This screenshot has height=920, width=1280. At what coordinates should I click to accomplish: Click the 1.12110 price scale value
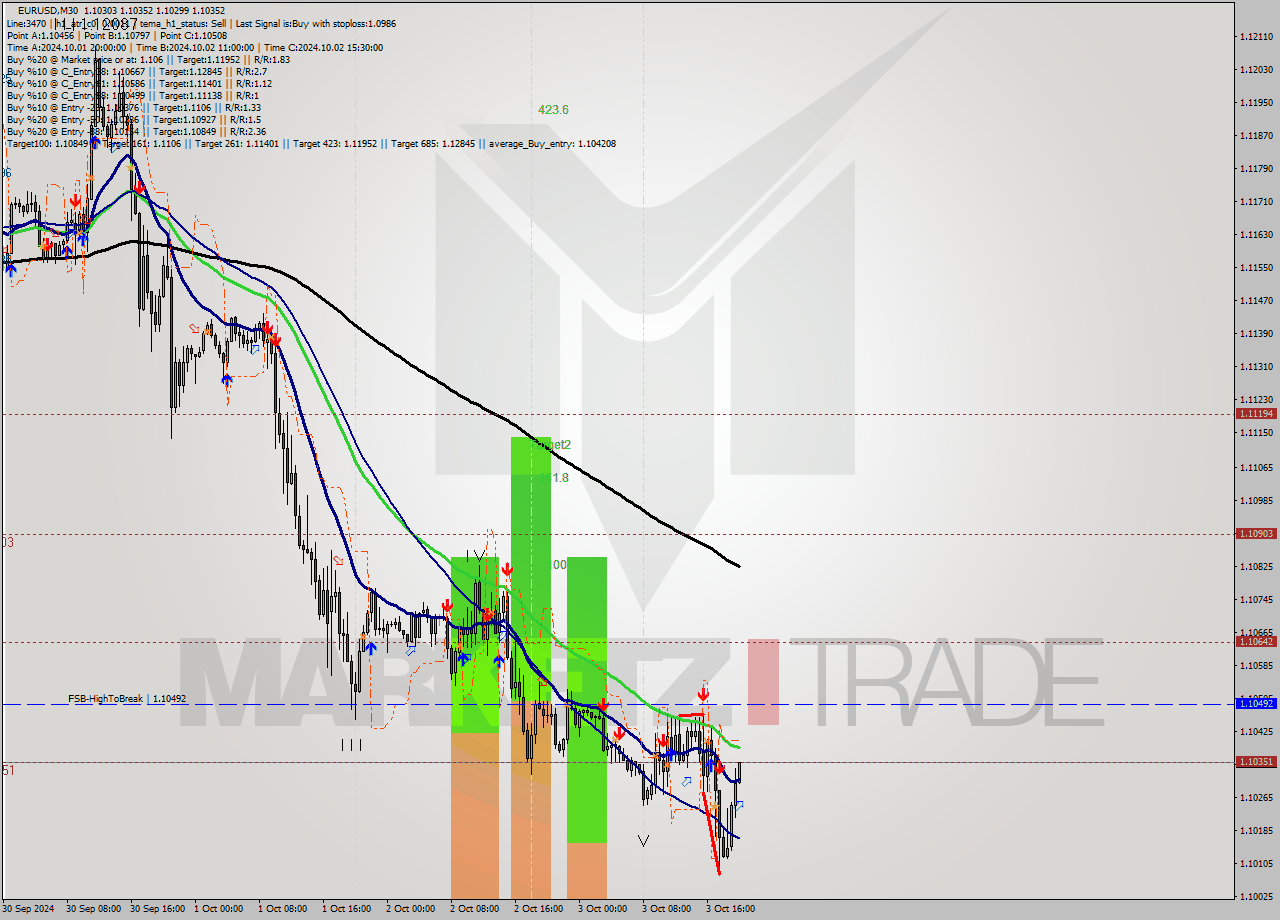(x=1256, y=36)
